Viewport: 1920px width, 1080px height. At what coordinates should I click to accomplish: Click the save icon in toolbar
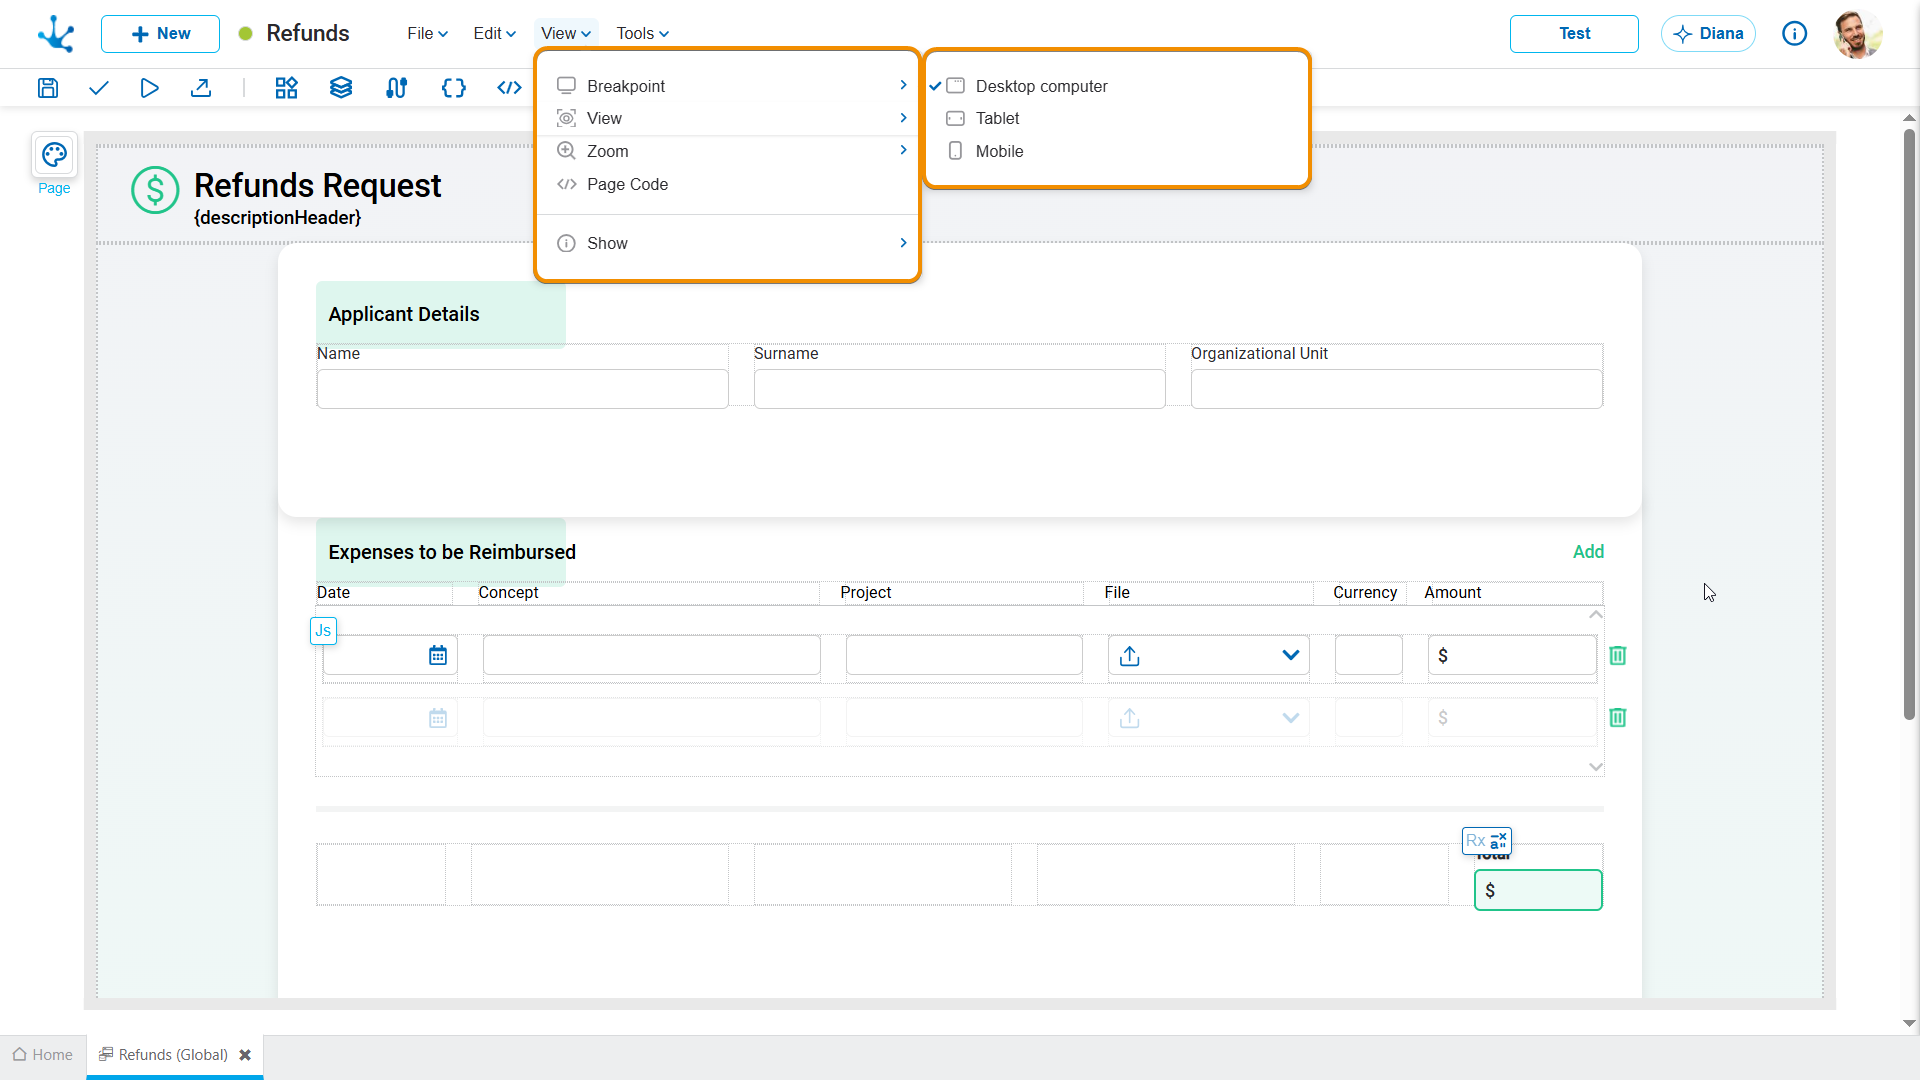[x=48, y=88]
